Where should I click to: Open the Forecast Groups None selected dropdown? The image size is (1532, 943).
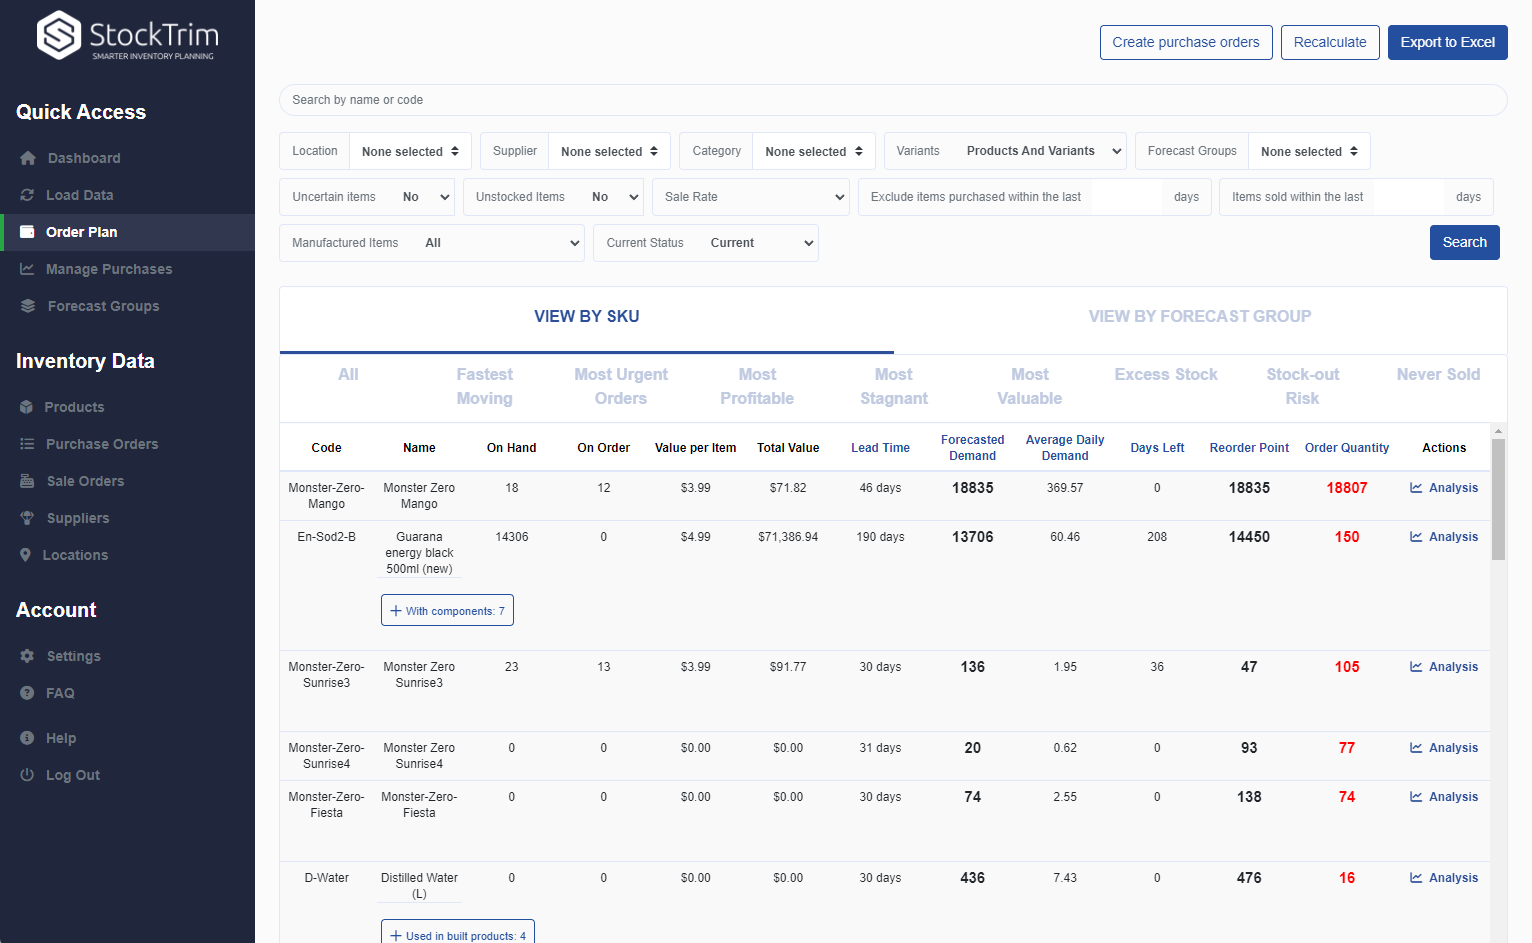click(x=1309, y=151)
